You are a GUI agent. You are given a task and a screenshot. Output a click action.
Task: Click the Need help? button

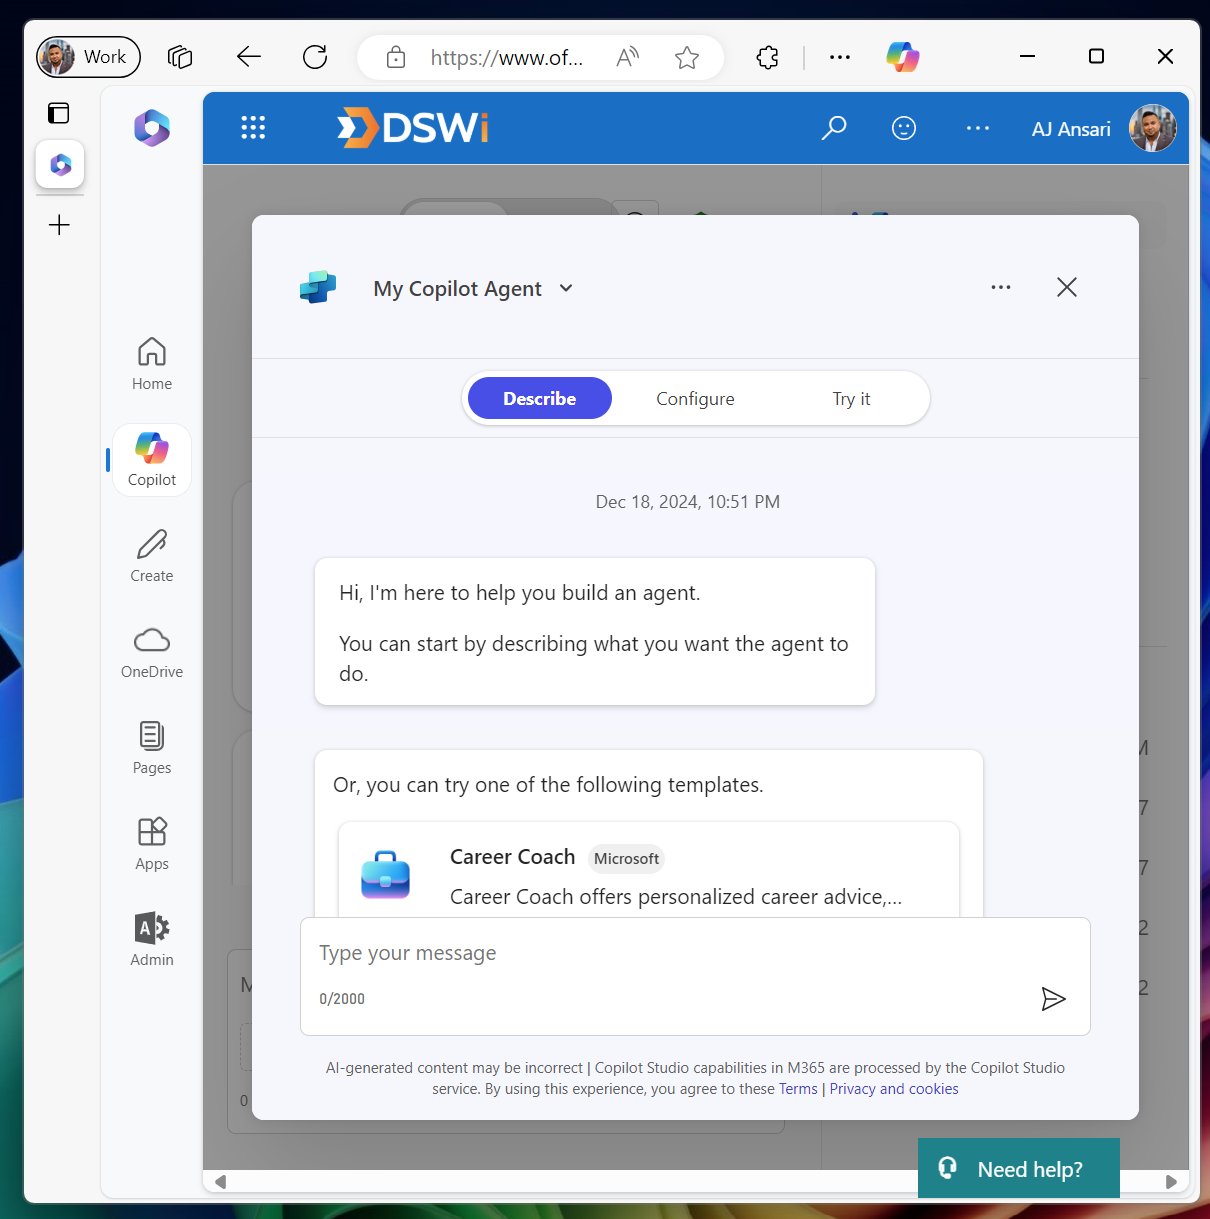coord(1019,1168)
